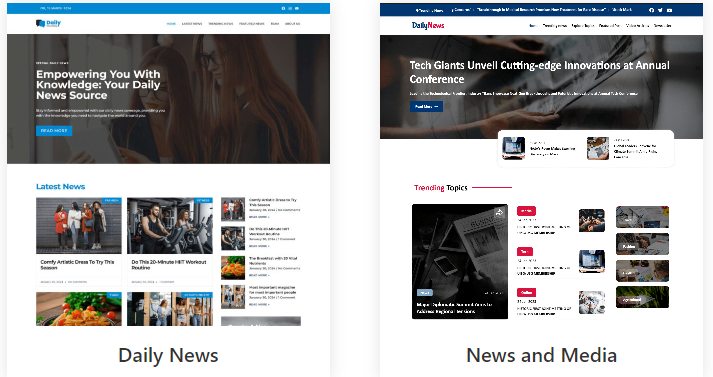Click the sidebar pasta breakfast thumbnail
Screen dimensions: 713x377
click(x=233, y=267)
